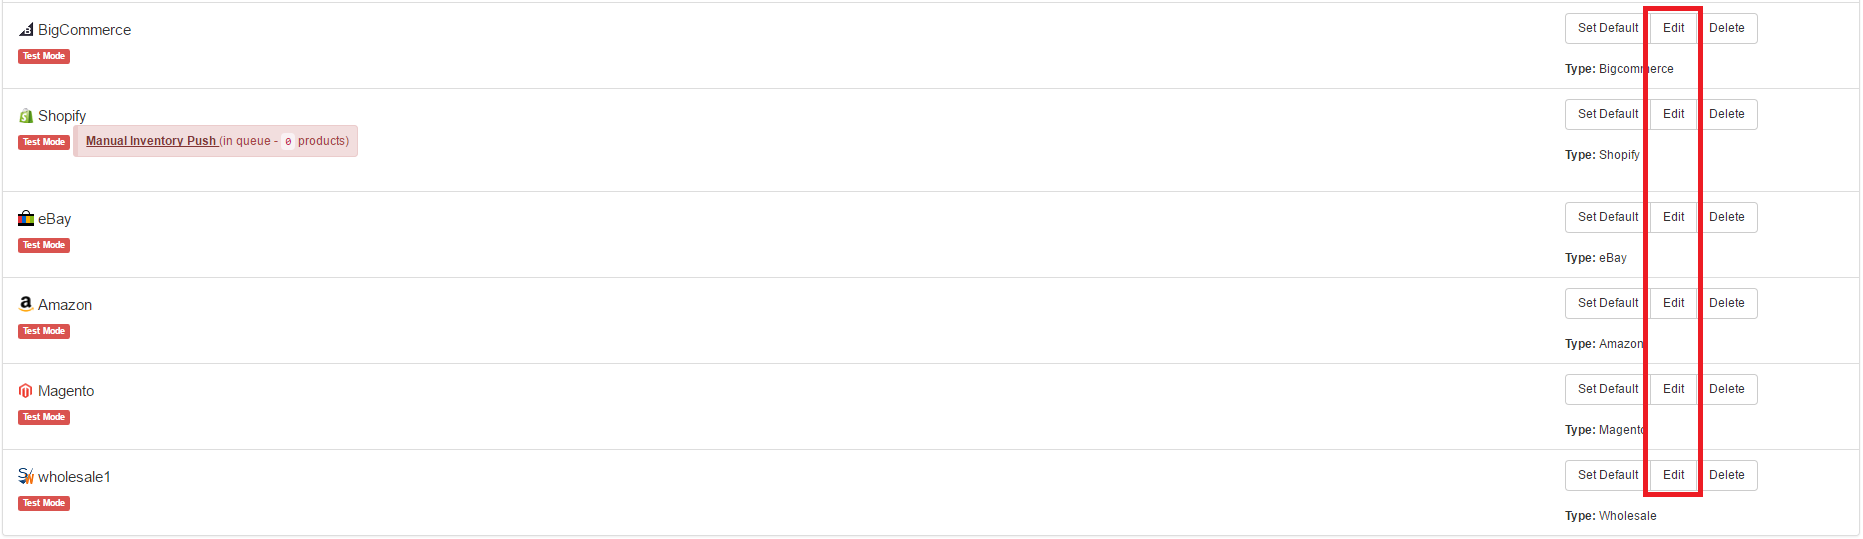Click the Magento logo icon
The width and height of the screenshot is (1863, 539).
click(x=26, y=391)
